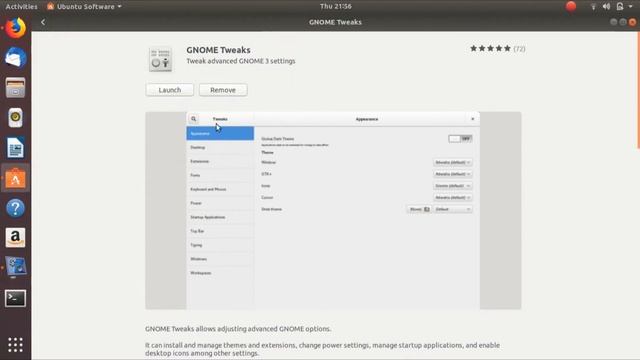
Task: Open Terminal from the dock
Action: coord(16,298)
